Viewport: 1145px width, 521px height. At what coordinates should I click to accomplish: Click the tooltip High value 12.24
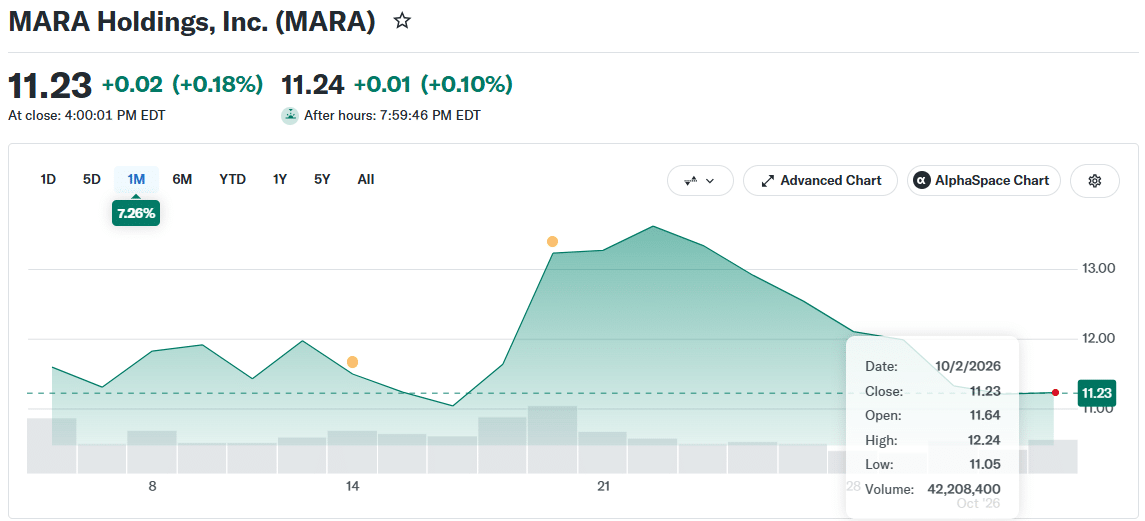point(985,440)
